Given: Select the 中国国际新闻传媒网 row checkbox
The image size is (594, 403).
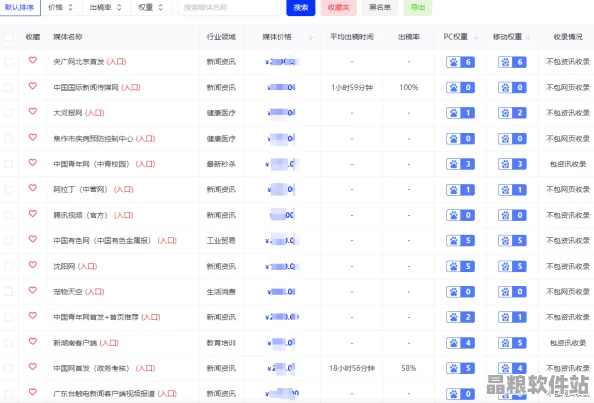Looking at the screenshot, I should pyautogui.click(x=8, y=87).
